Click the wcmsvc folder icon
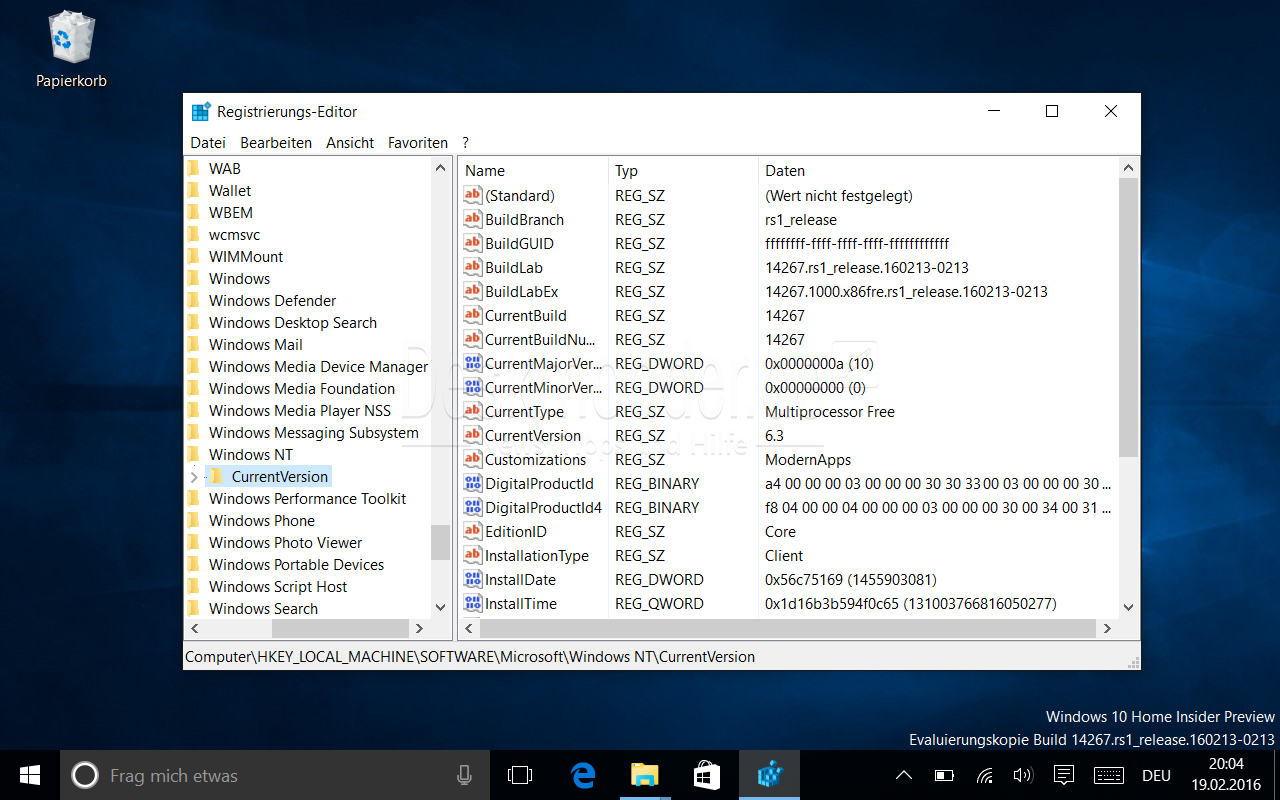1280x800 pixels. coord(193,235)
